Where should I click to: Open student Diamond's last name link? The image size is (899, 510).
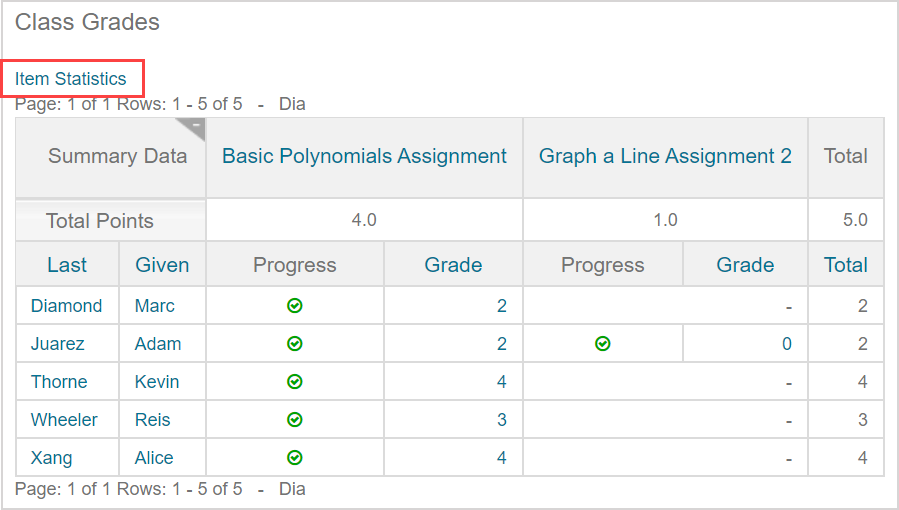(66, 306)
